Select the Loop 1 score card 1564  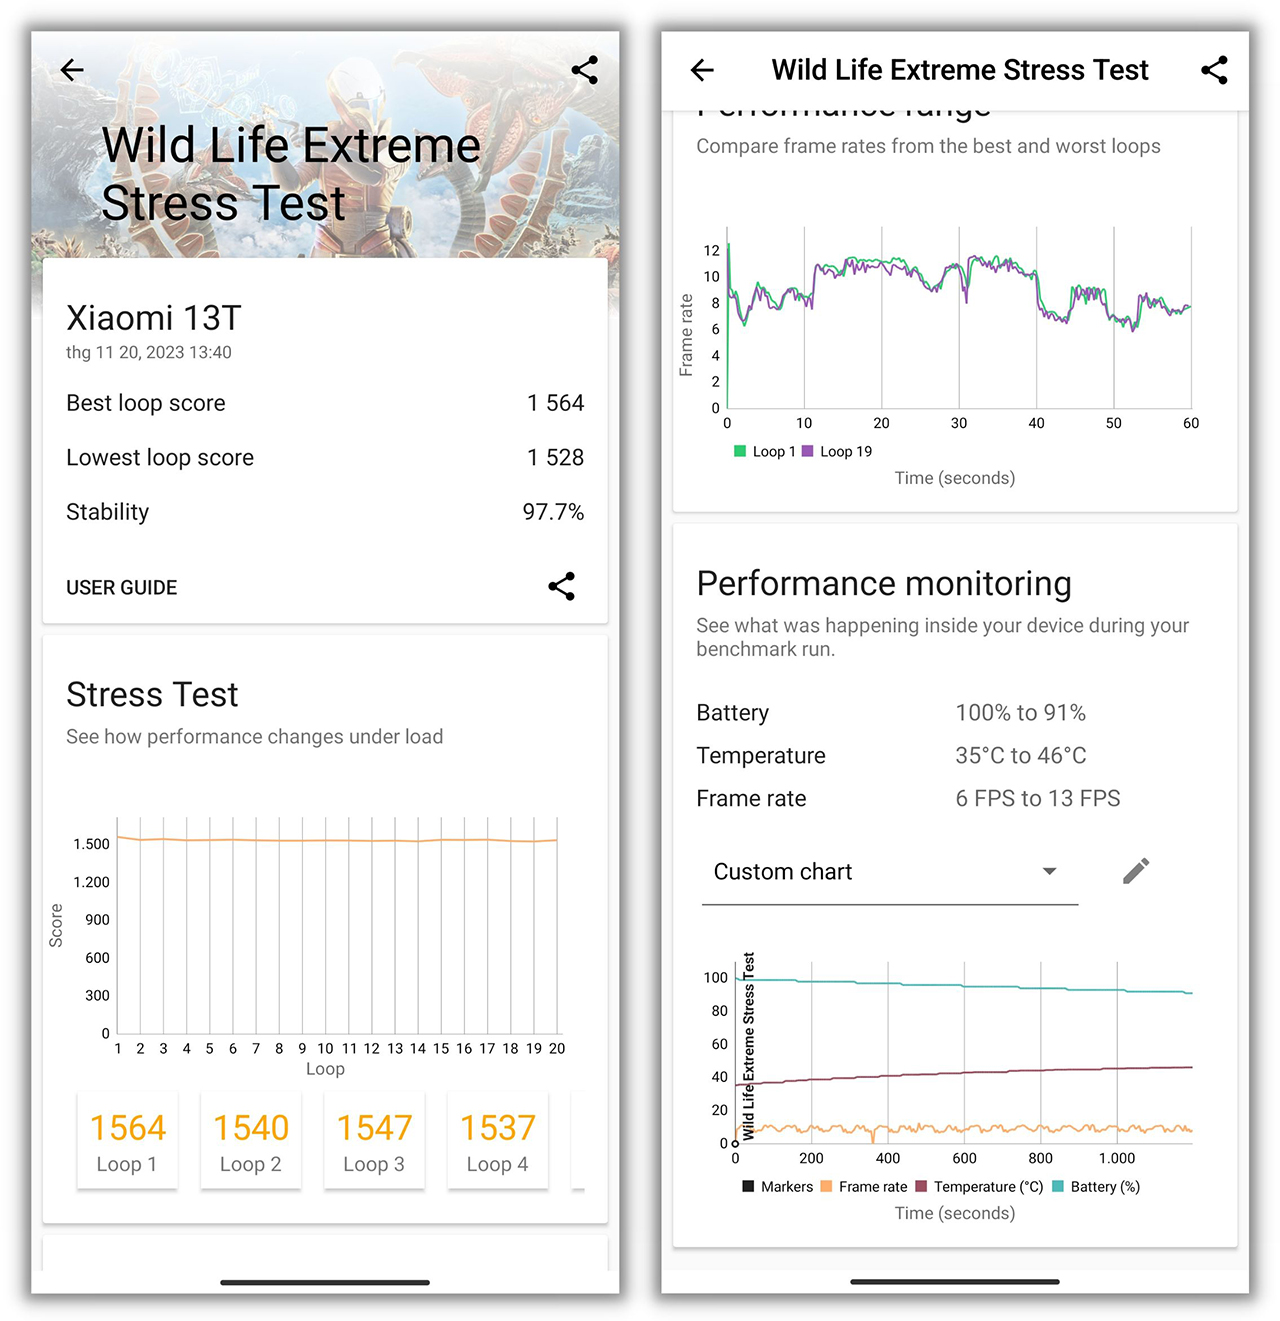pyautogui.click(x=127, y=1141)
